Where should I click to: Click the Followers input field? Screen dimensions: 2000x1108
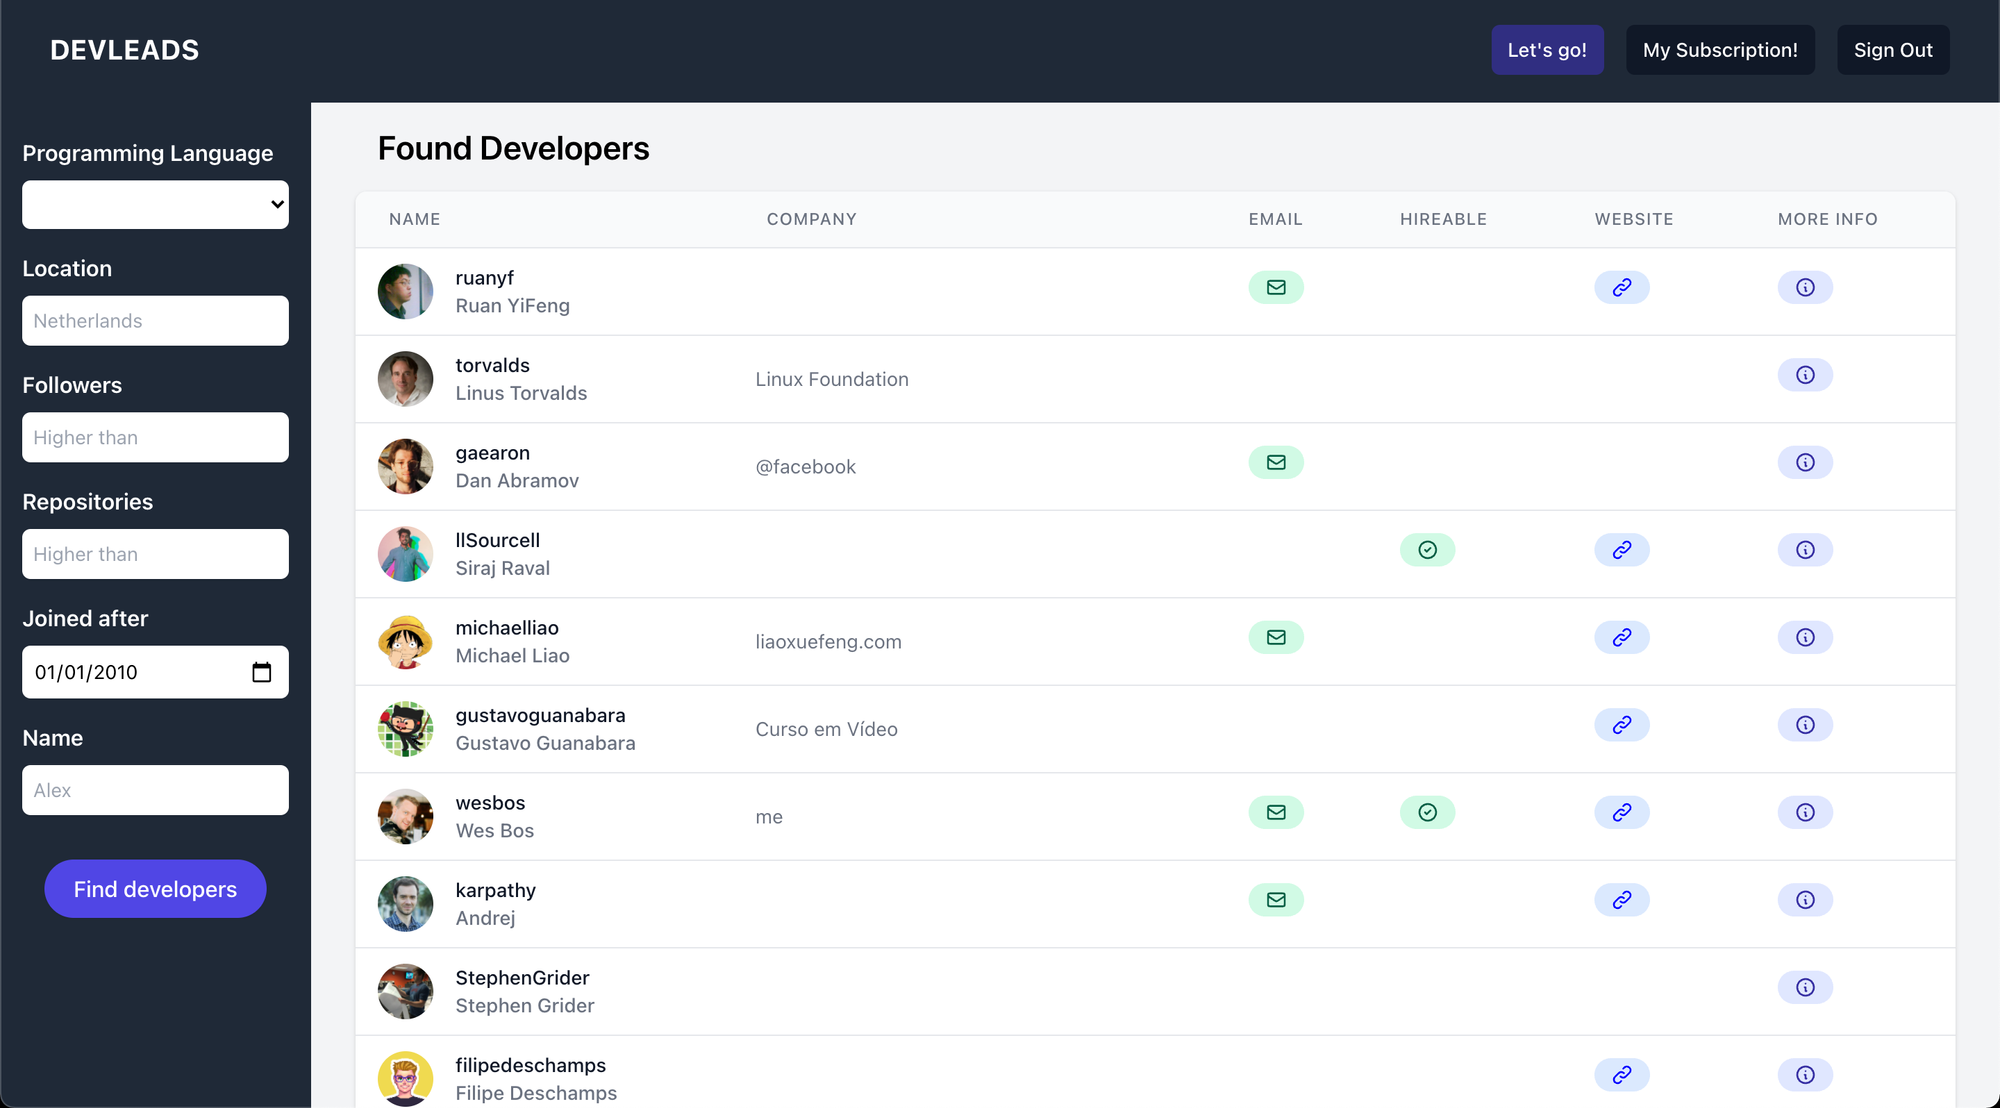click(x=154, y=437)
